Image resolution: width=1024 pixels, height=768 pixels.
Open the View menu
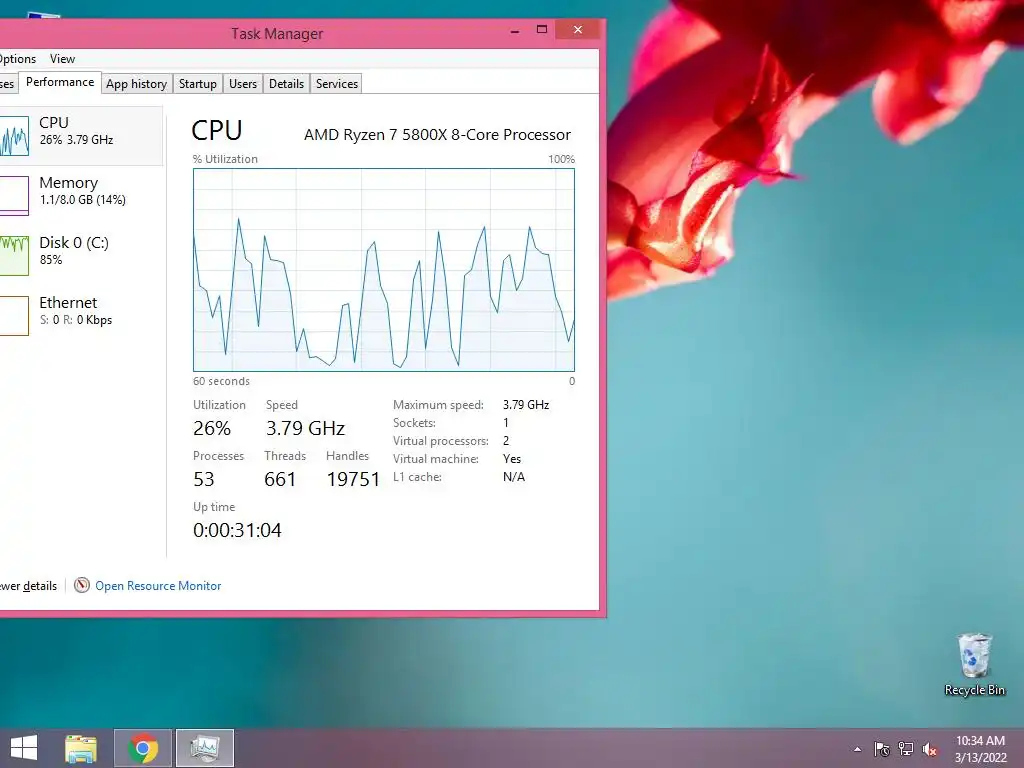click(x=63, y=59)
